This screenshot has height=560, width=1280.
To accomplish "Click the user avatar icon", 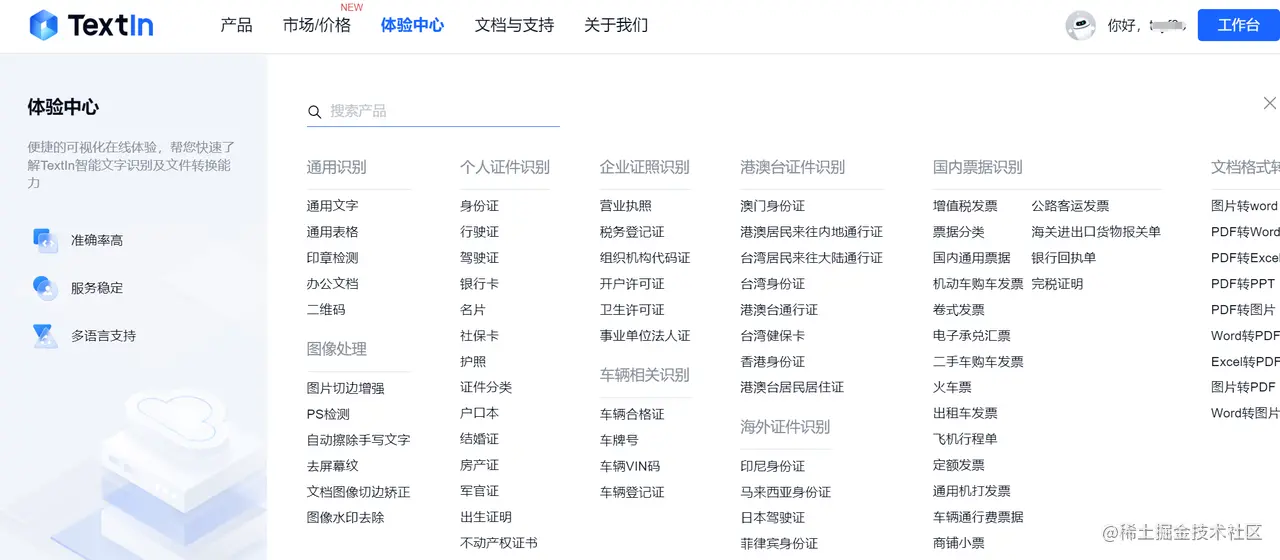I will tap(1081, 25).
